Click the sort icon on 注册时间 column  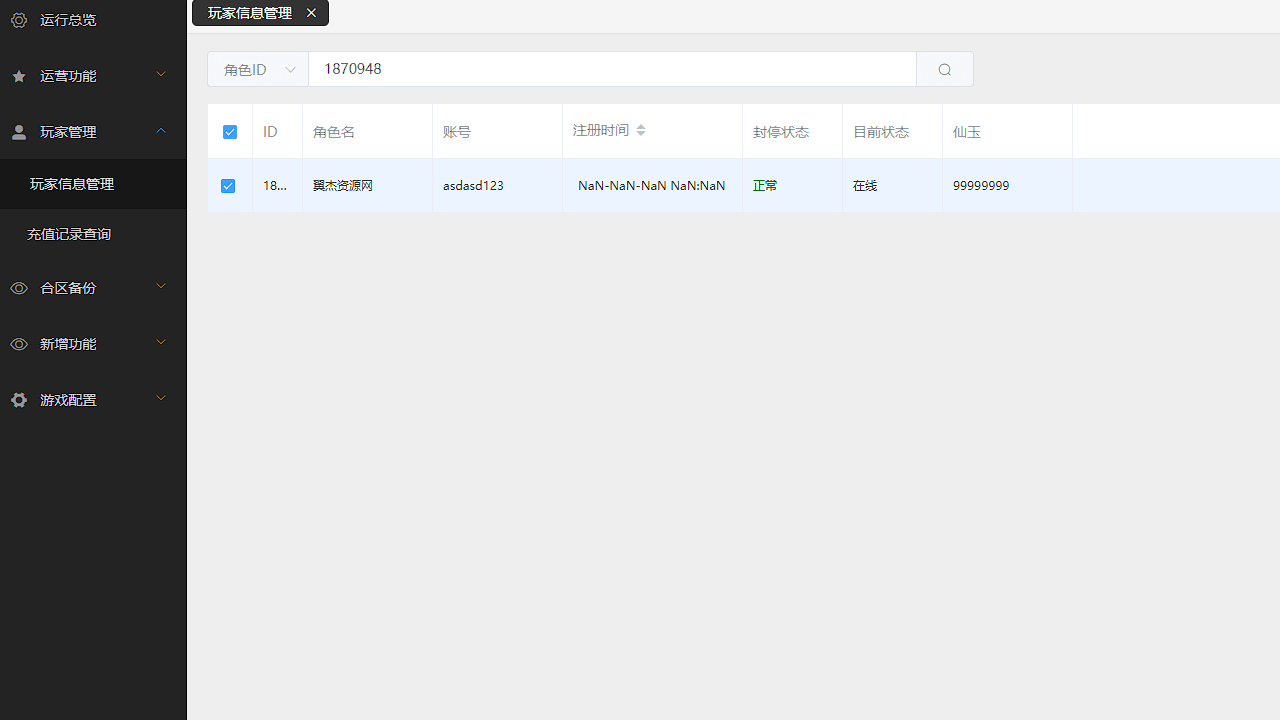pos(641,130)
